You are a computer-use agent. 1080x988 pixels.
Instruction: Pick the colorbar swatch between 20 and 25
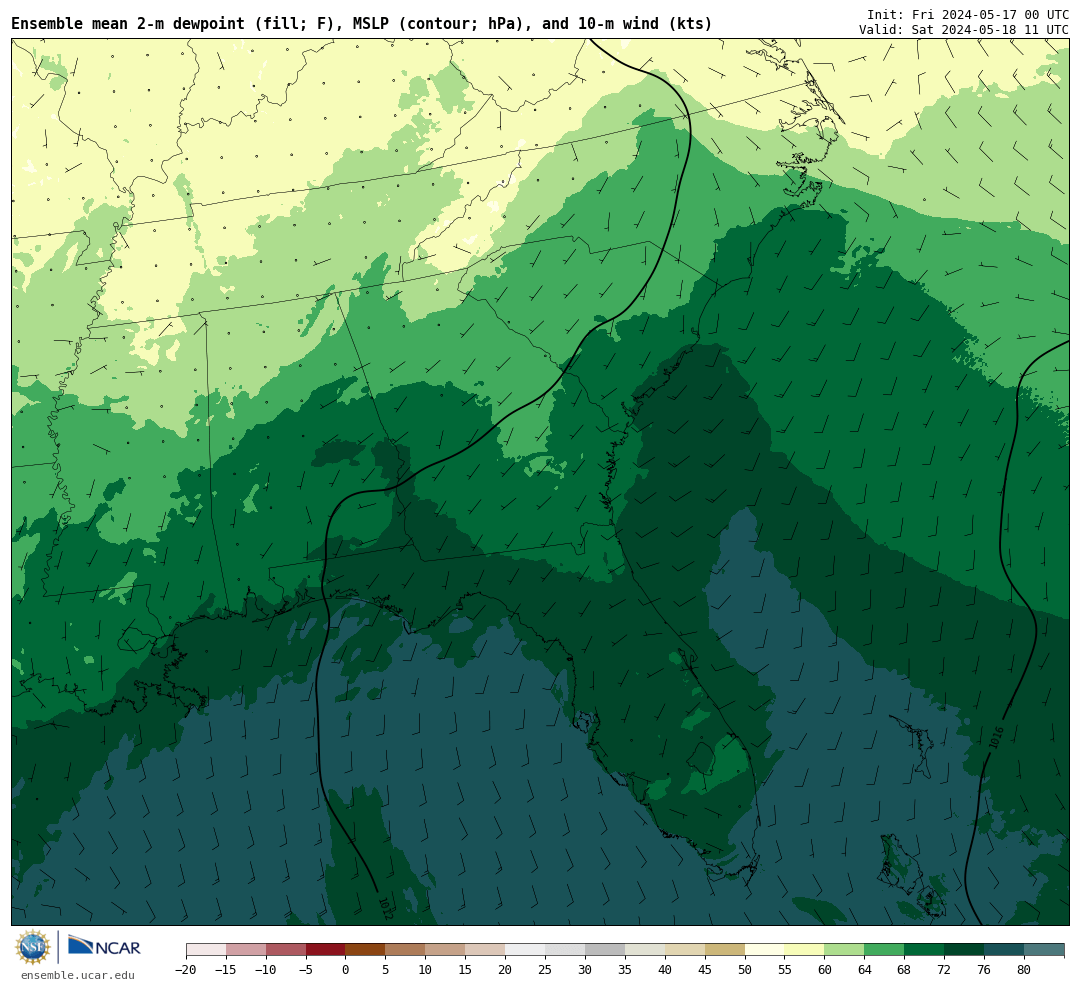tap(525, 950)
